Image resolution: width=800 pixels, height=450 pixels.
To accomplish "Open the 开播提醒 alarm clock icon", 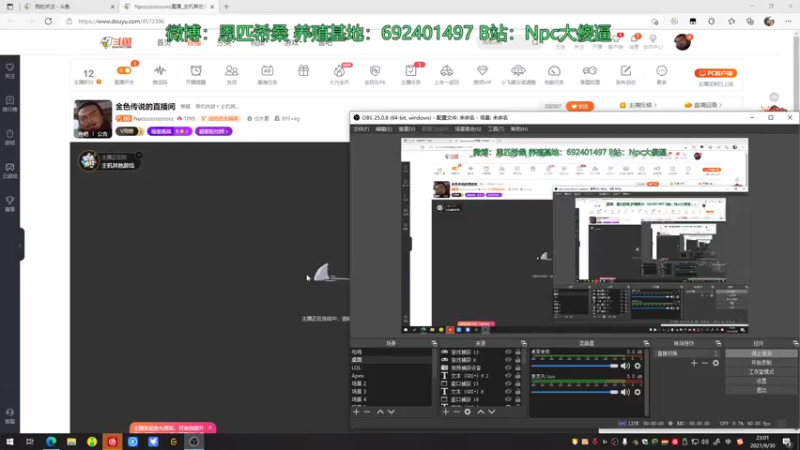I will (195, 70).
